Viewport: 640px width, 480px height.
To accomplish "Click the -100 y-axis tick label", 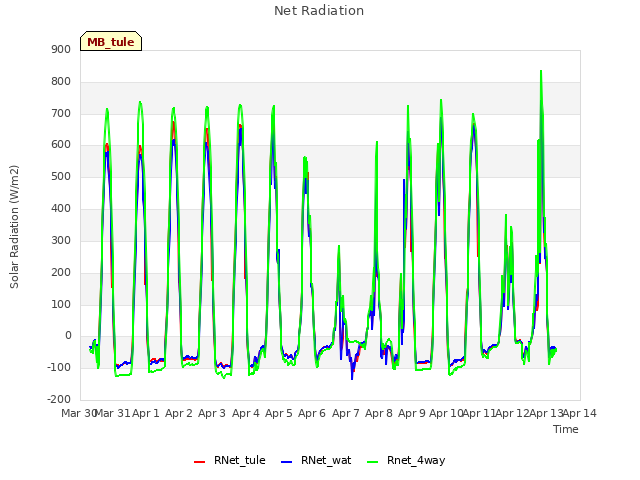I will coord(59,367).
